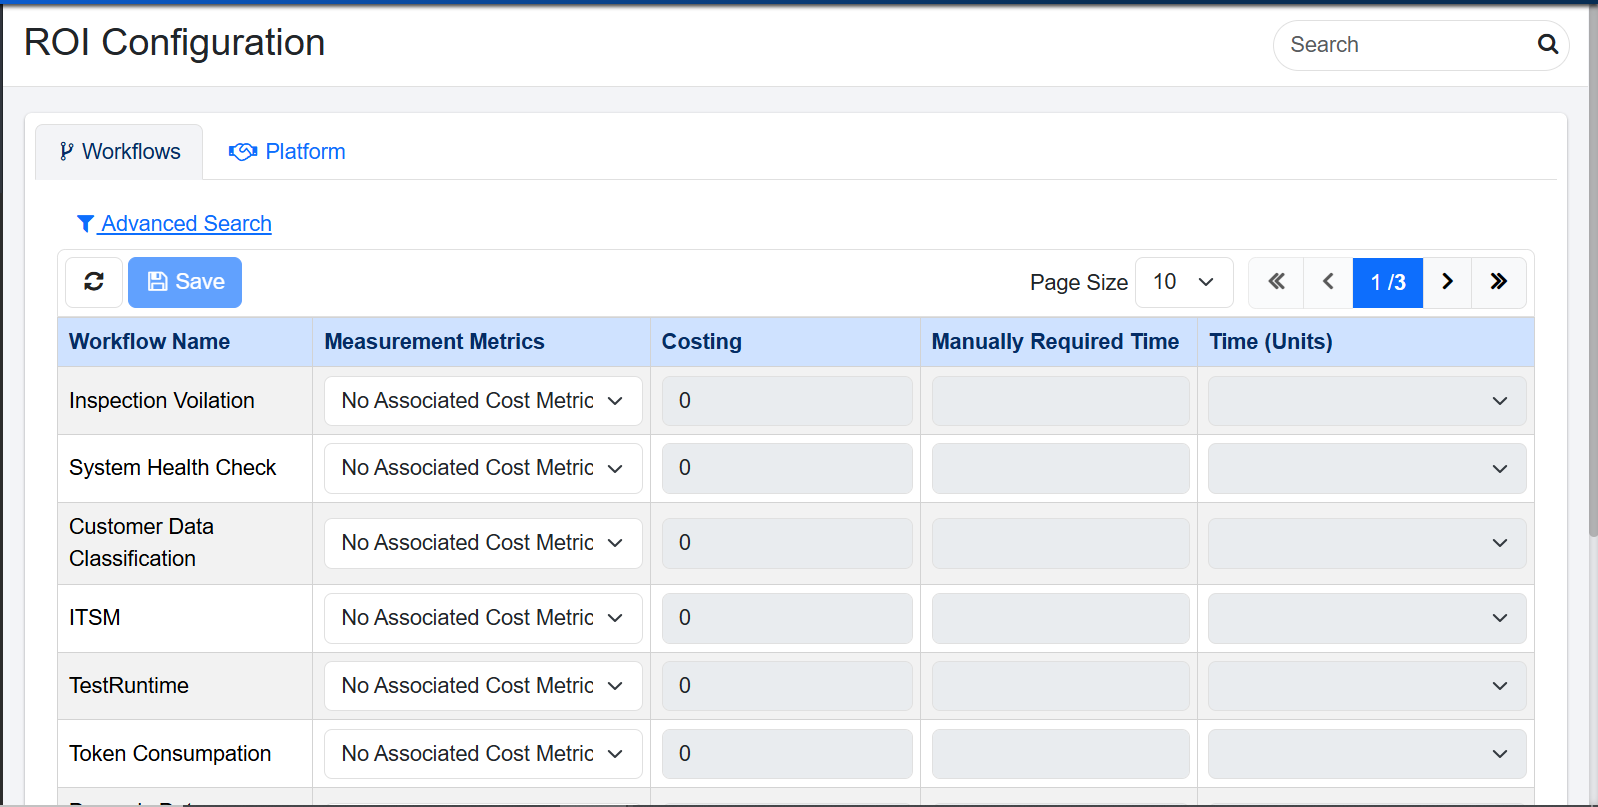Viewport: 1598px width, 807px height.
Task: Click Costing field for Token Consumpation
Action: [786, 754]
